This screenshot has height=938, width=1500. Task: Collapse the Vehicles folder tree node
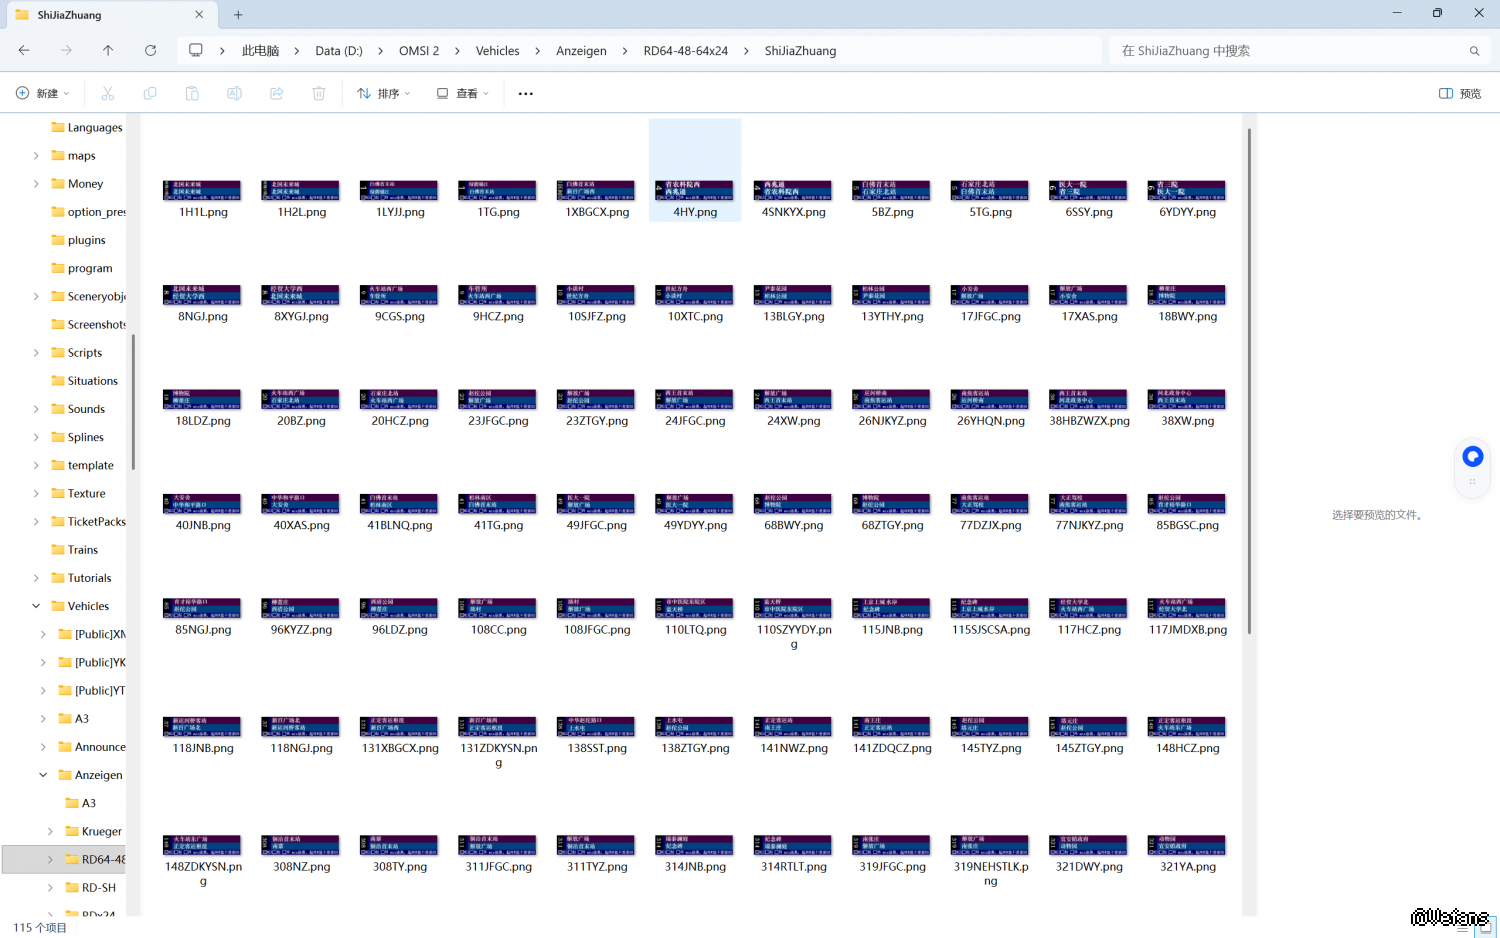(x=36, y=606)
